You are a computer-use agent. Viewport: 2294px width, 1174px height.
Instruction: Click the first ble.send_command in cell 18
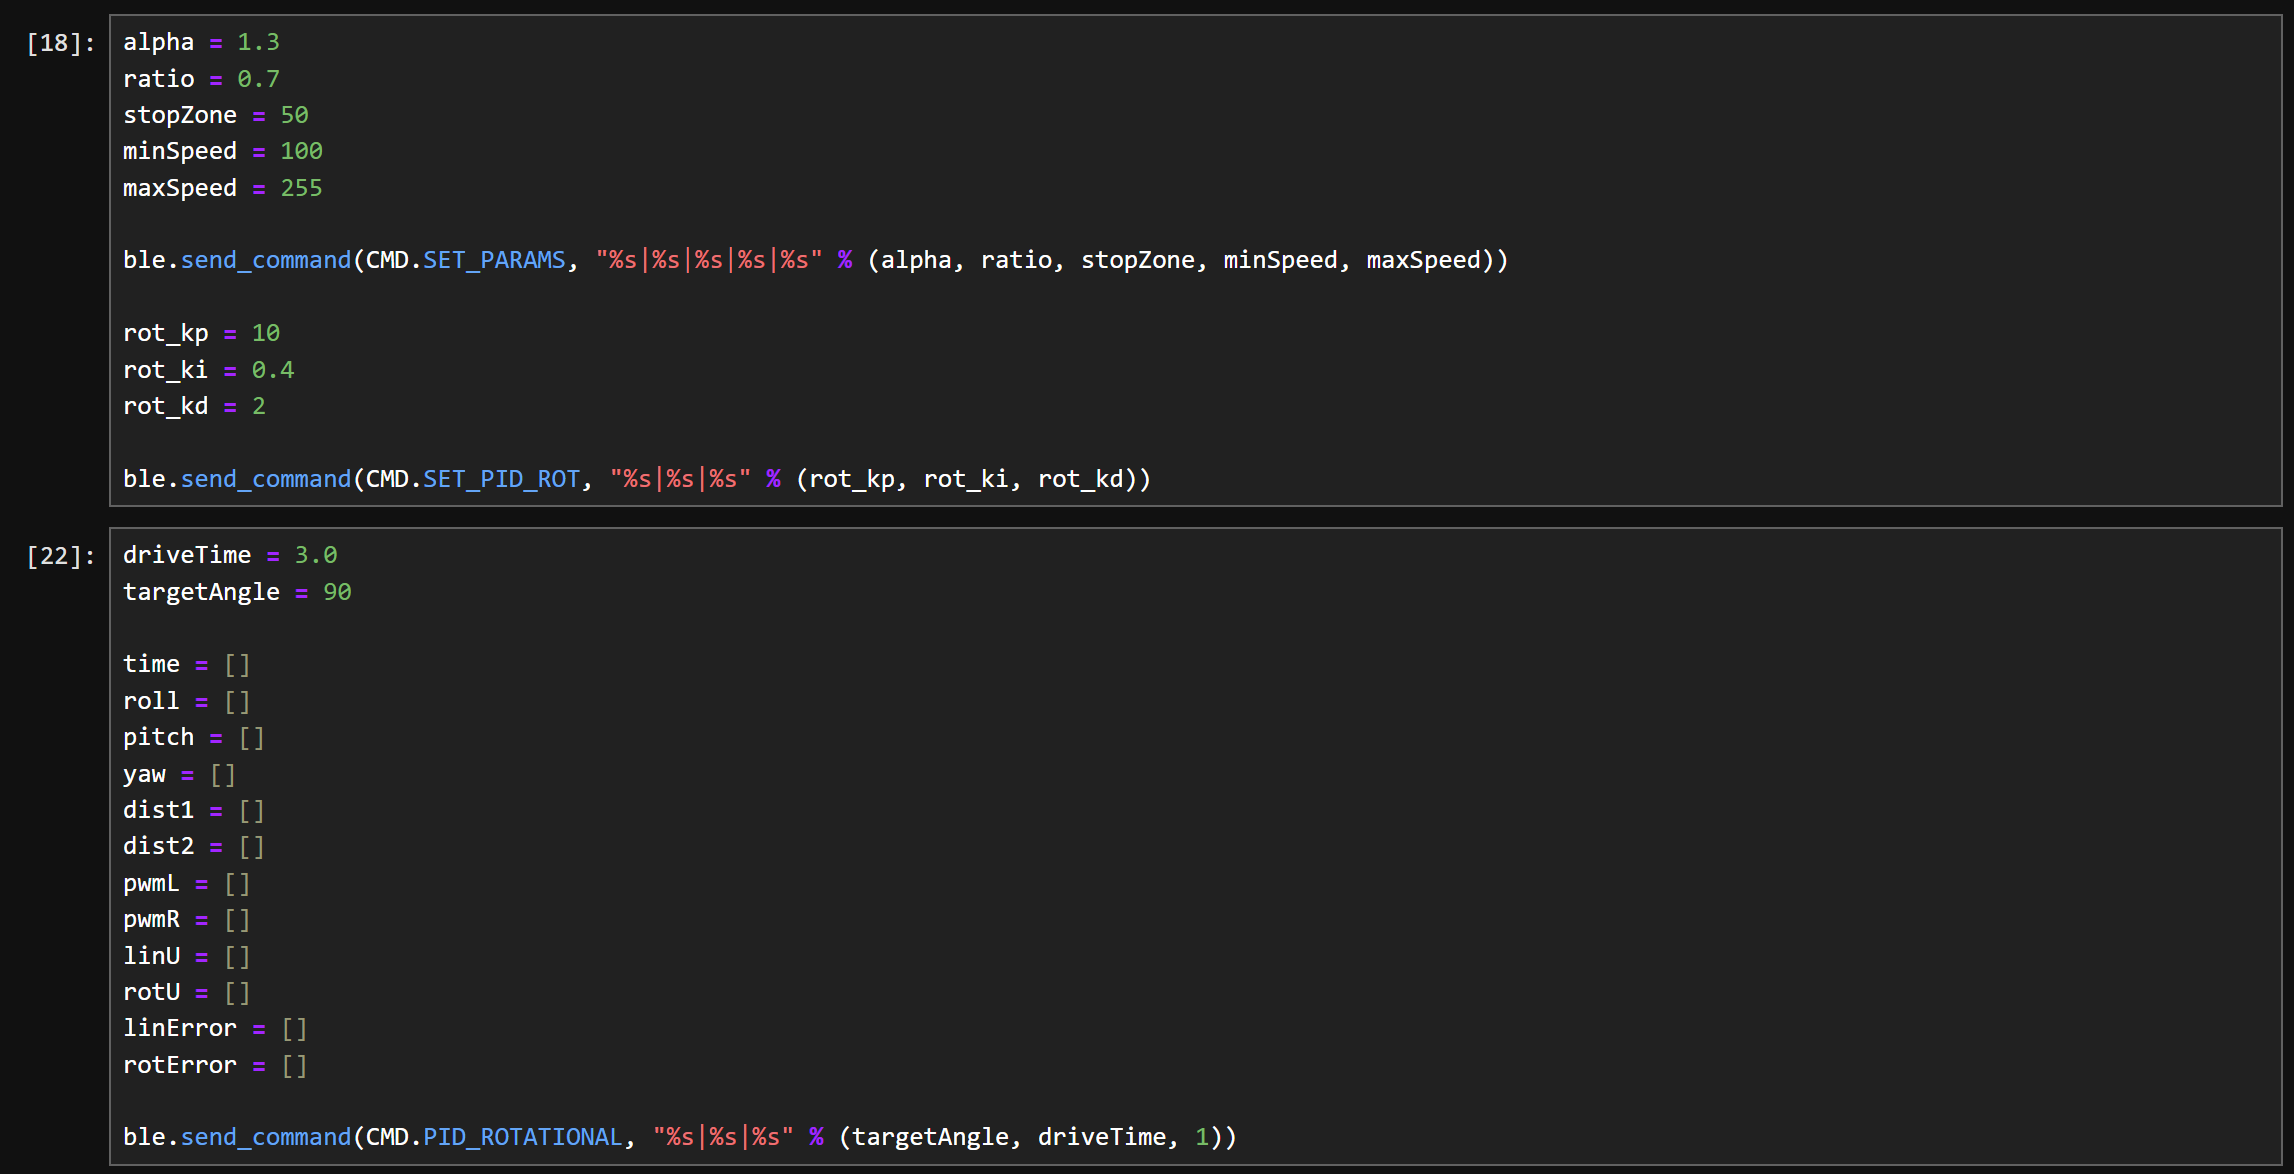pyautogui.click(x=237, y=260)
